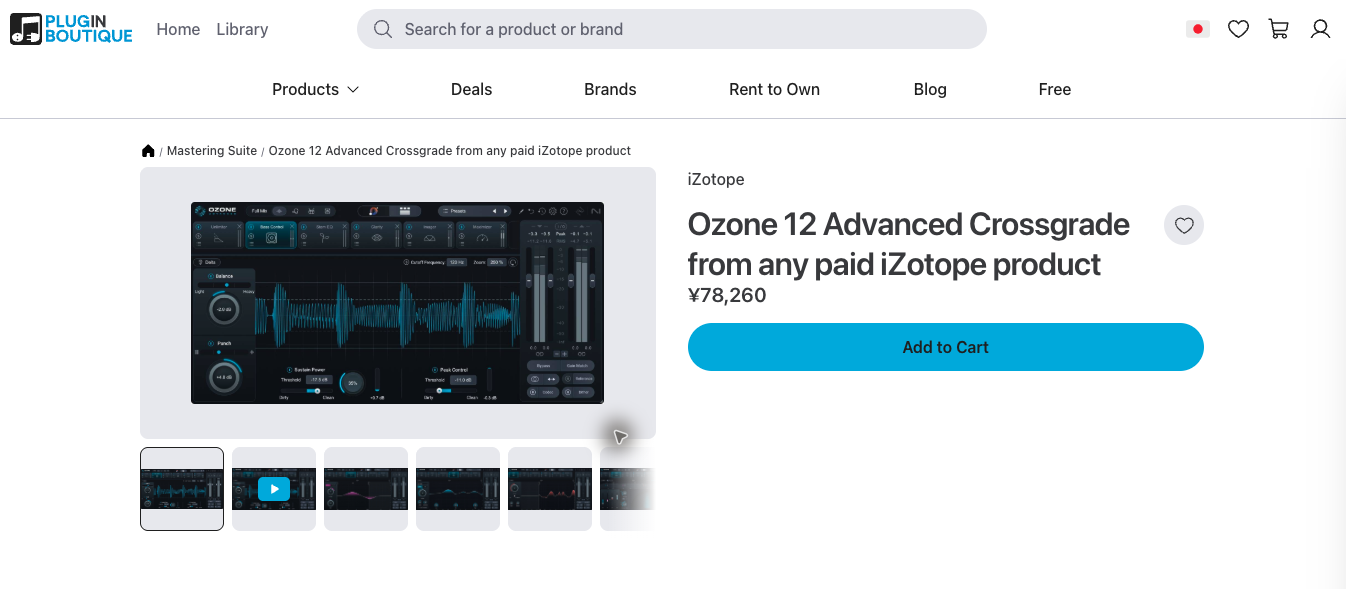
Task: Click the magnifier search icon
Action: pos(383,29)
